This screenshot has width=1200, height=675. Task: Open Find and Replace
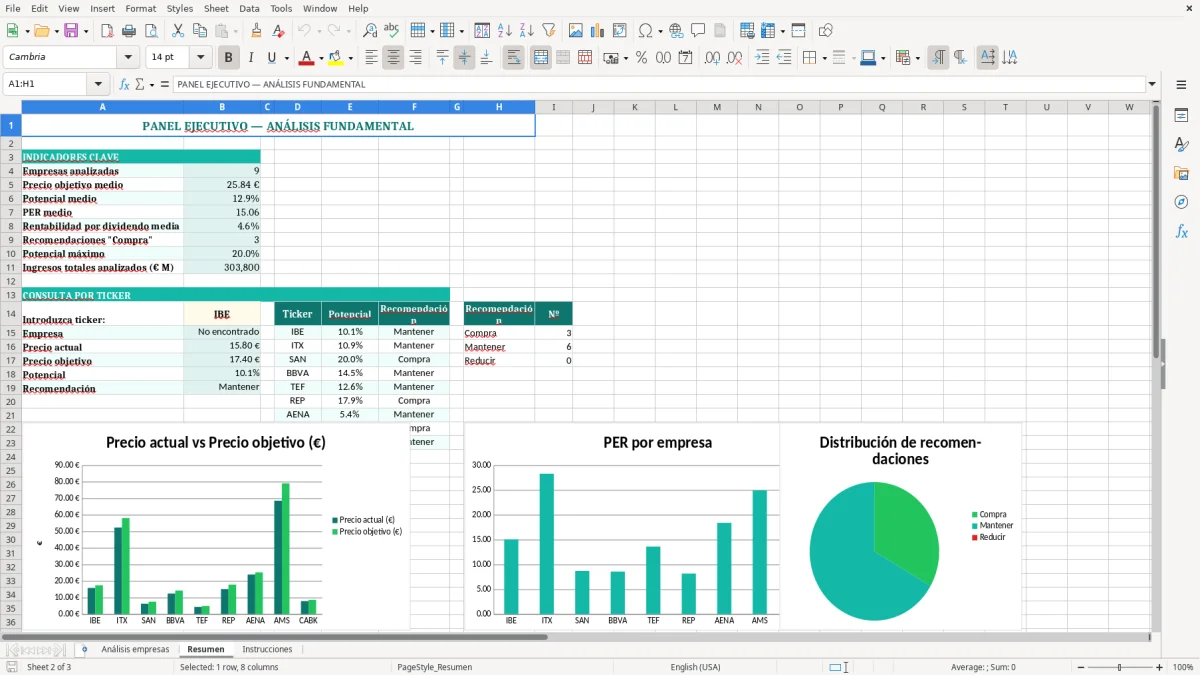pyautogui.click(x=370, y=31)
